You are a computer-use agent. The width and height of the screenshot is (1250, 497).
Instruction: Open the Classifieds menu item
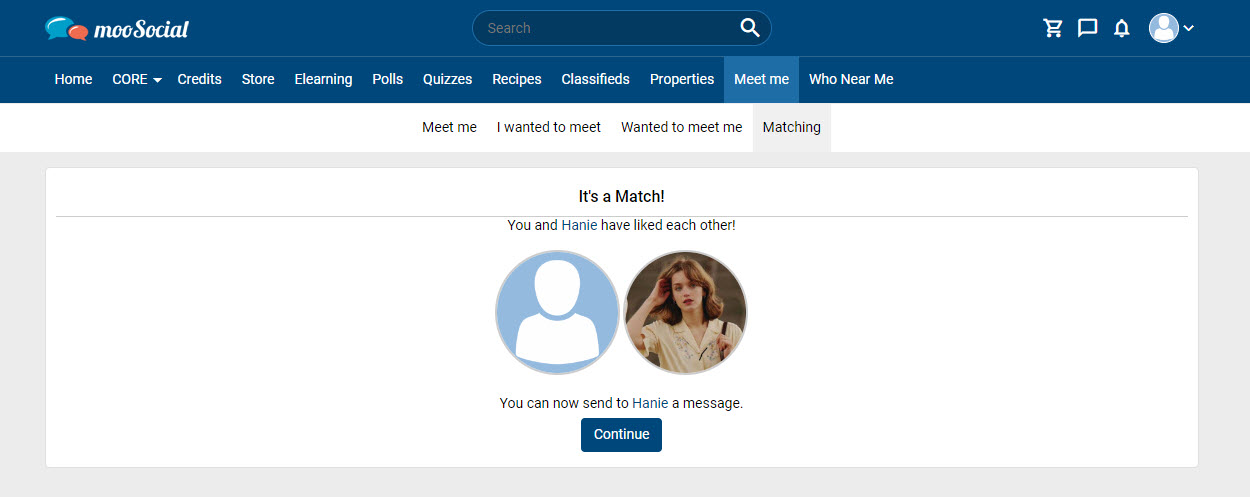[595, 79]
